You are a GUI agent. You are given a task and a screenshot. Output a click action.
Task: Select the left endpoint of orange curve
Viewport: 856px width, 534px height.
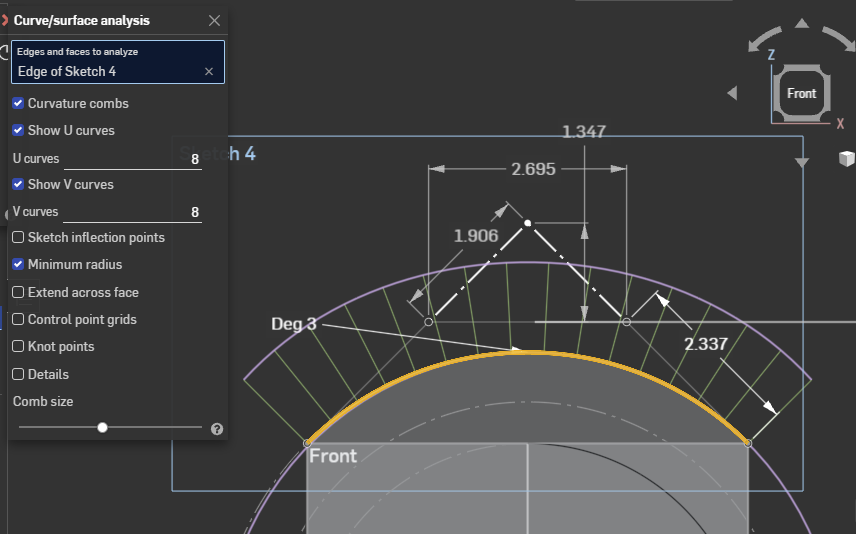click(x=307, y=443)
